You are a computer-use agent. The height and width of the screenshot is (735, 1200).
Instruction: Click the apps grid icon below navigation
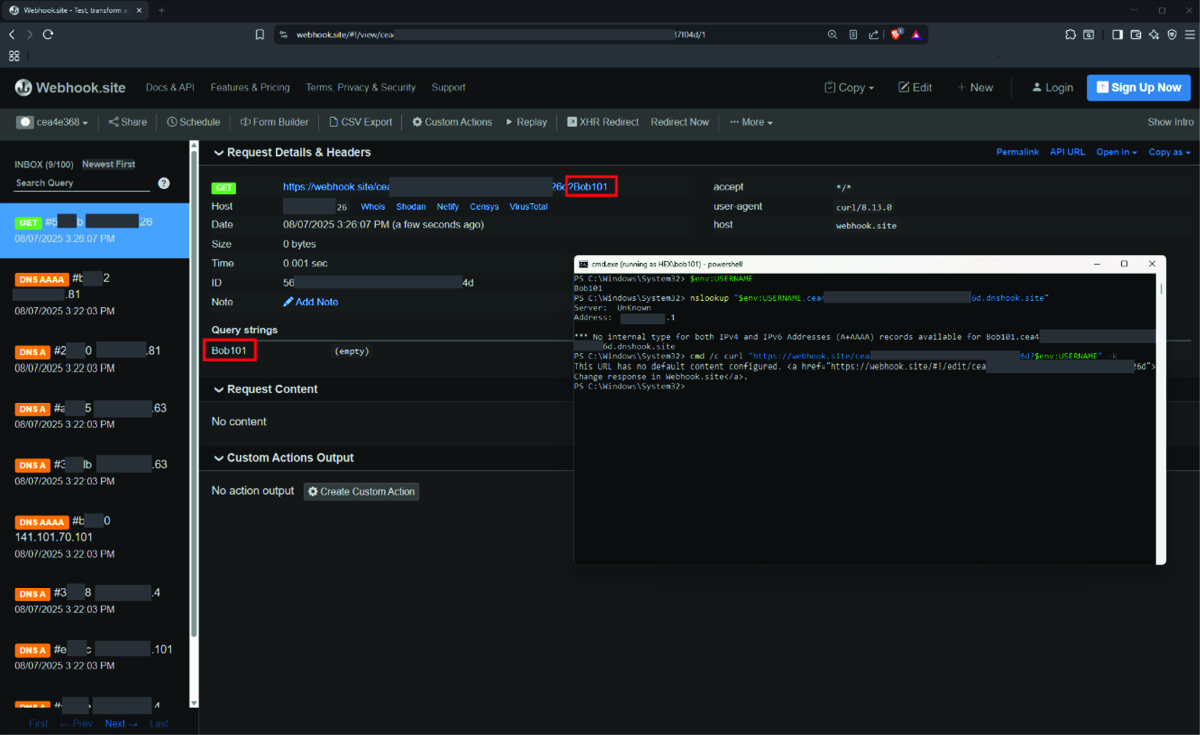pyautogui.click(x=14, y=56)
